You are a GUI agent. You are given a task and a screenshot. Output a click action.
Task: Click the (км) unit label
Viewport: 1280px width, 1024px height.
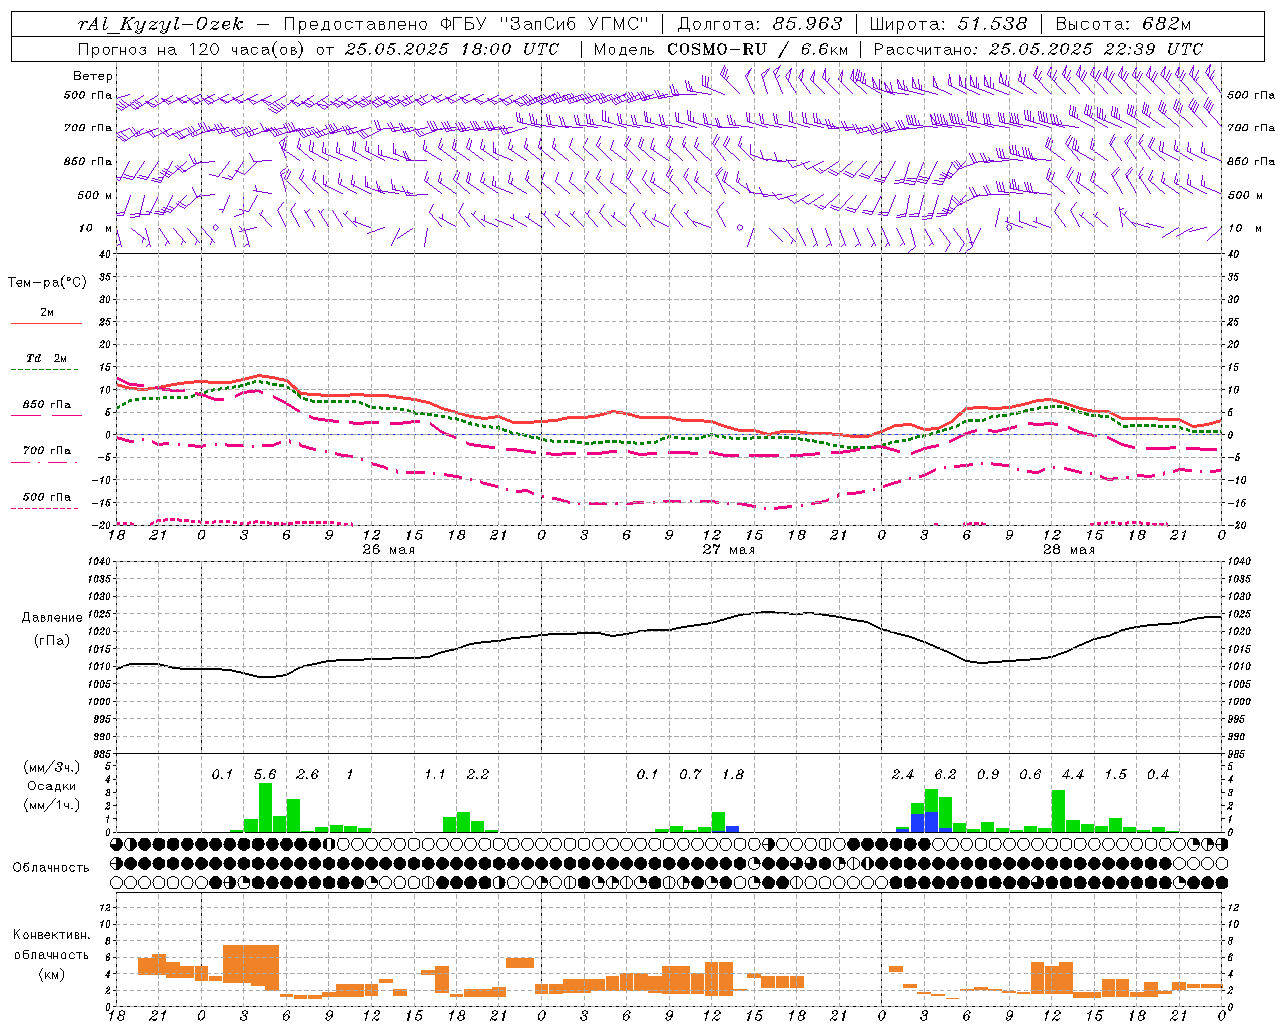click(51, 974)
